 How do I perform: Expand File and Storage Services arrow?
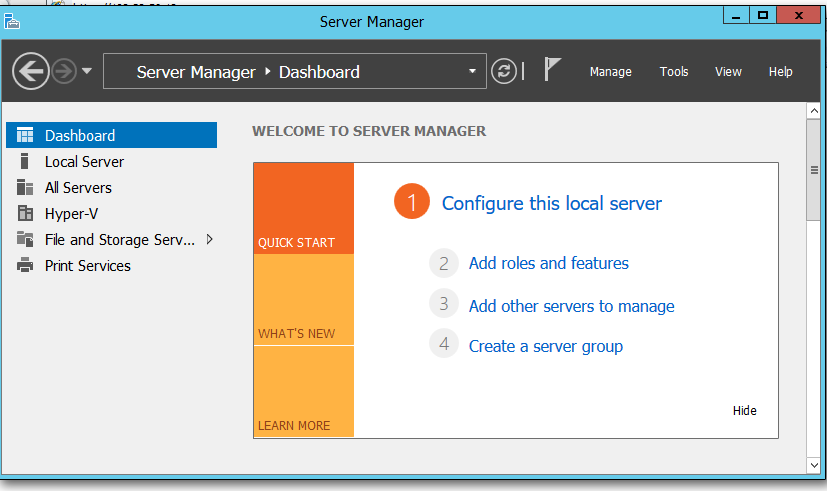tap(209, 239)
